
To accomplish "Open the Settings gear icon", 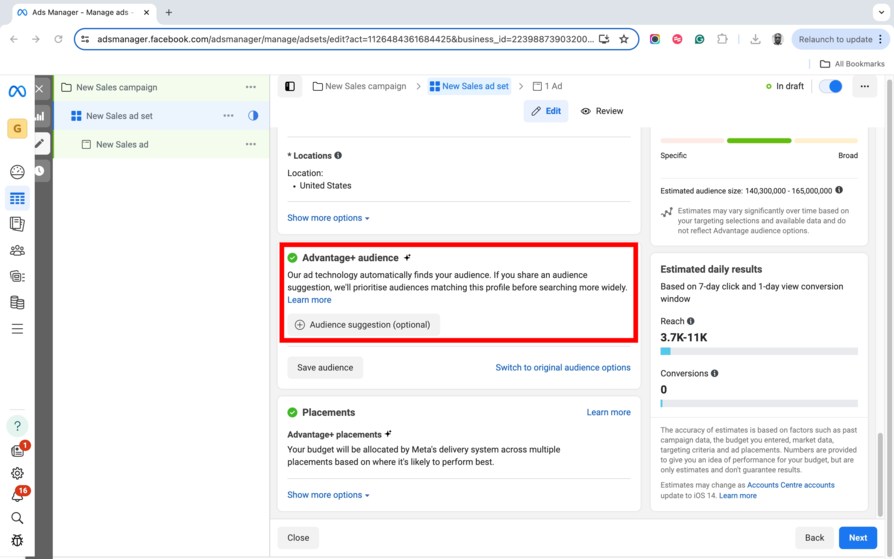I will (x=17, y=473).
